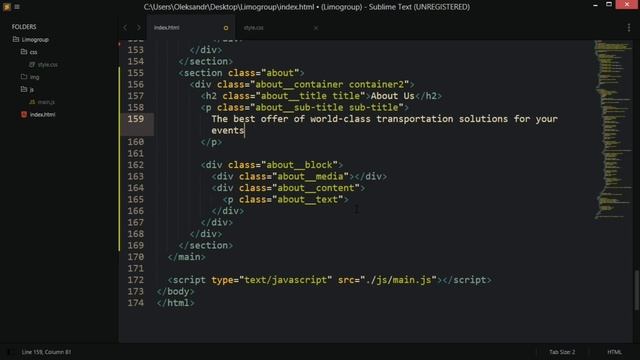Open the hamburger menu in title bar
This screenshot has height=360, width=640.
point(17,7)
